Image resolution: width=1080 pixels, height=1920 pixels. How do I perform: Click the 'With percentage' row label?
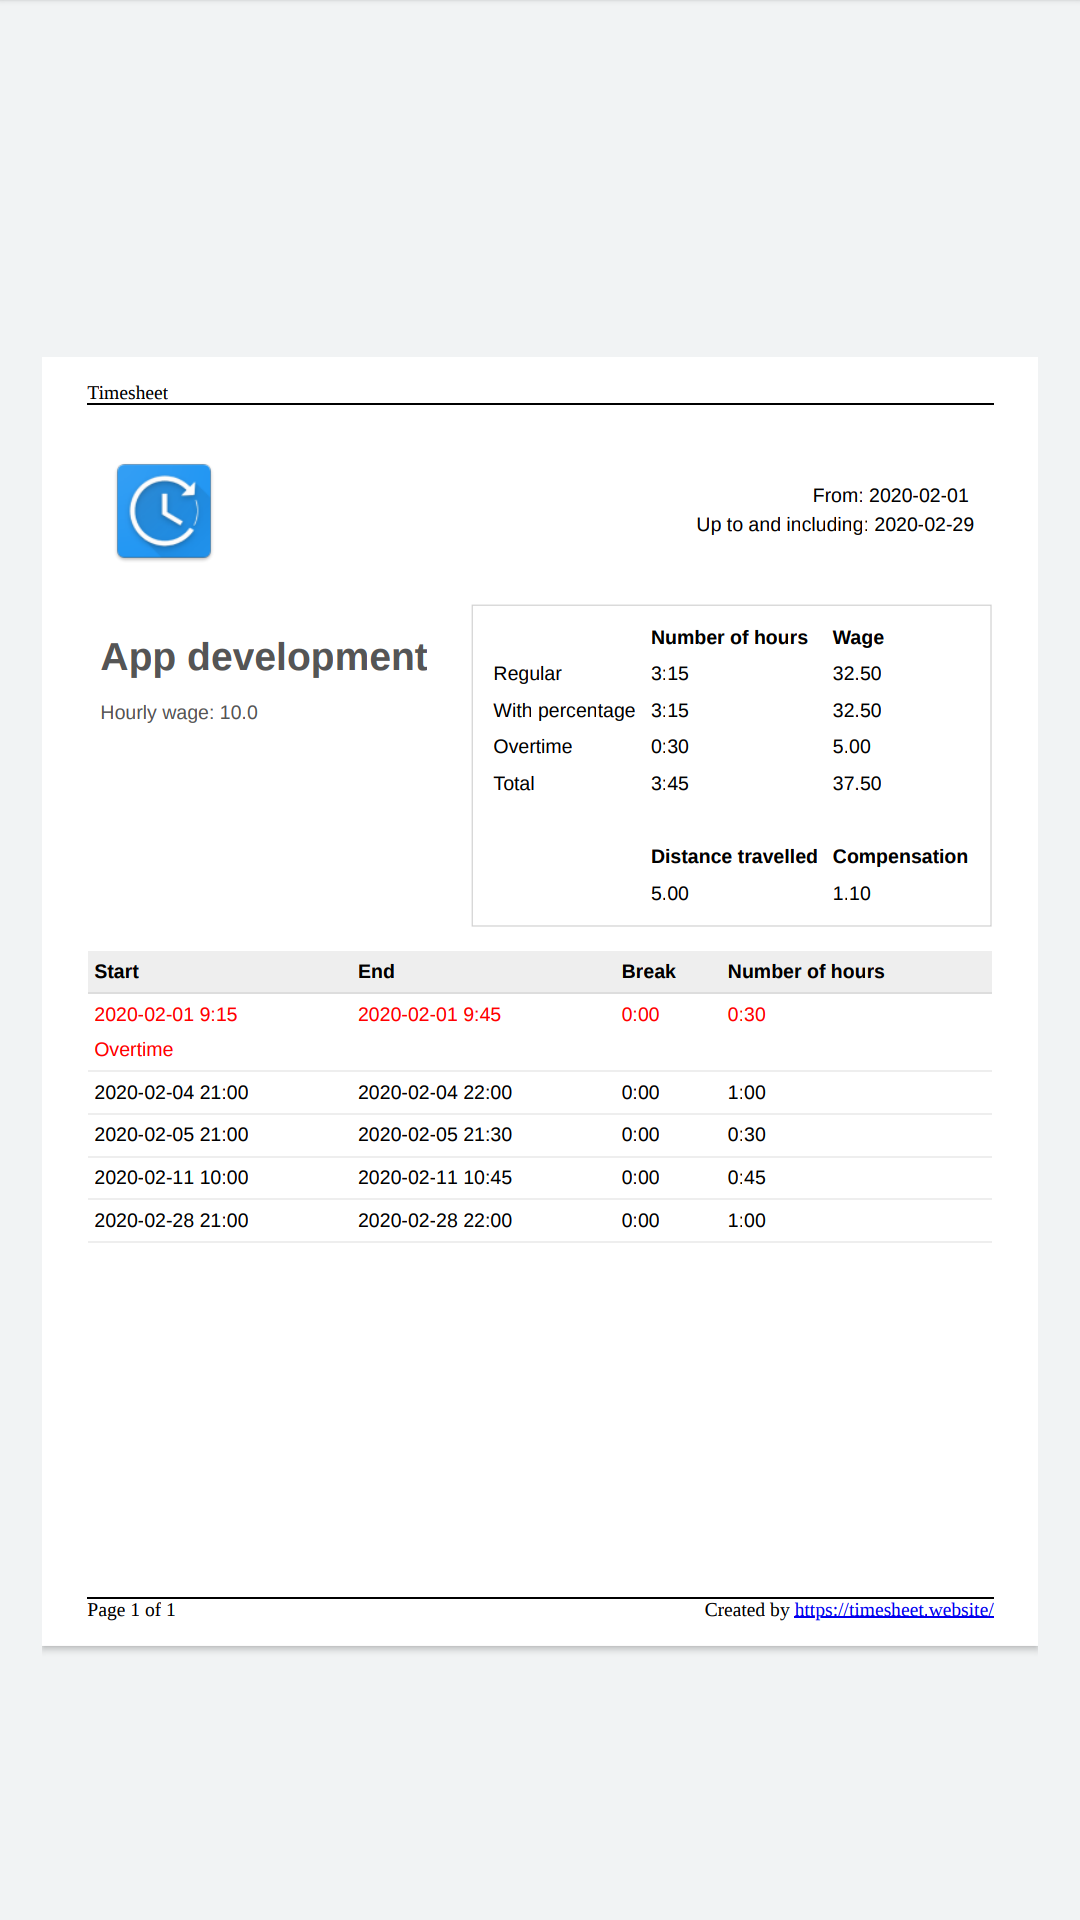coord(564,710)
